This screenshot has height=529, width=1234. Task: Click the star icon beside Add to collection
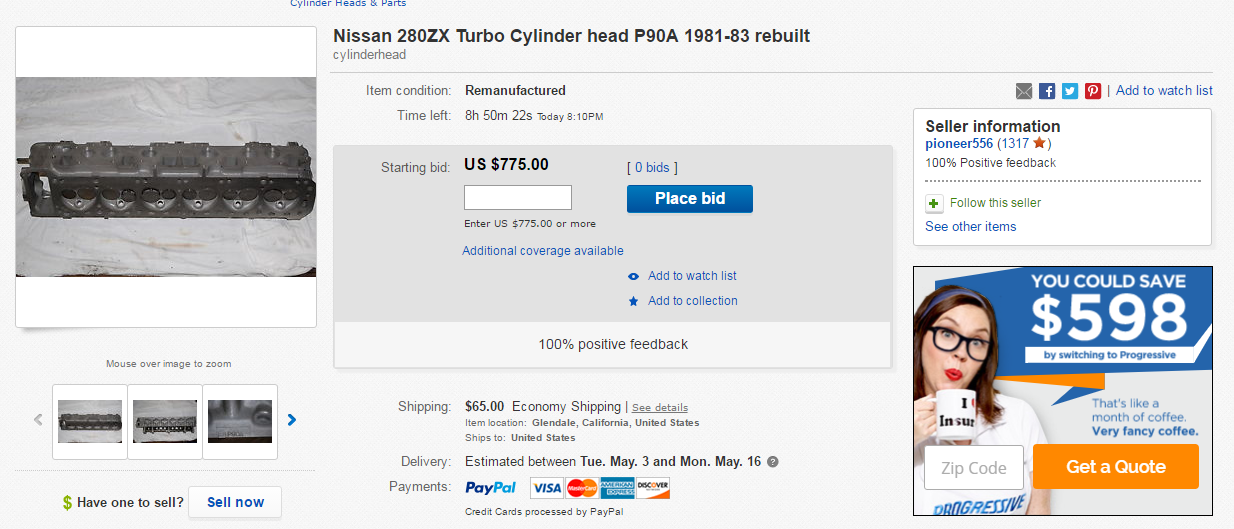pos(633,301)
